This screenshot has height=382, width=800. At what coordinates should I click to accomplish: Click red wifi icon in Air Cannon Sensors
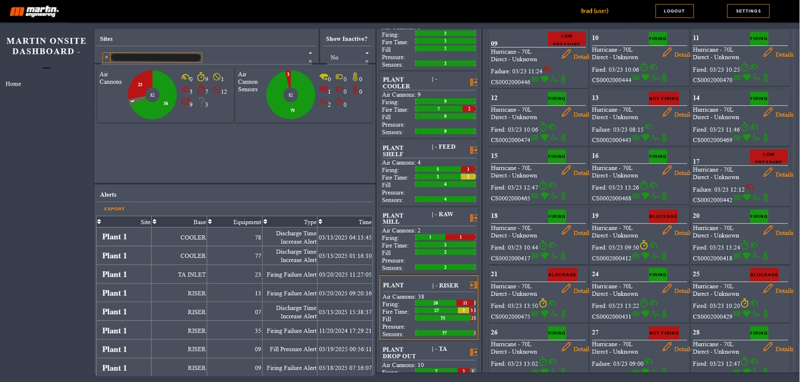323,89
